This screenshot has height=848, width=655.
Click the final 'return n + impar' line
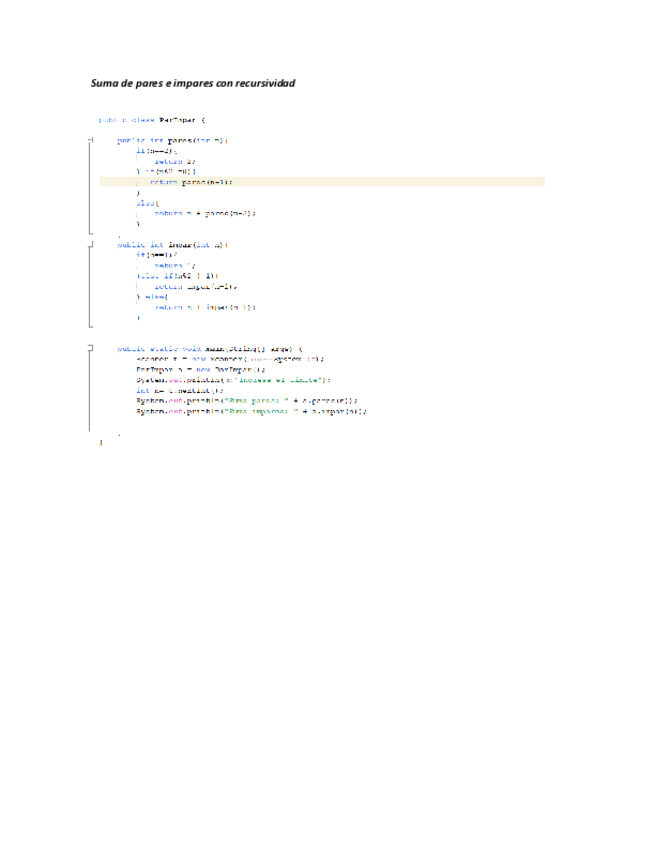(204, 307)
